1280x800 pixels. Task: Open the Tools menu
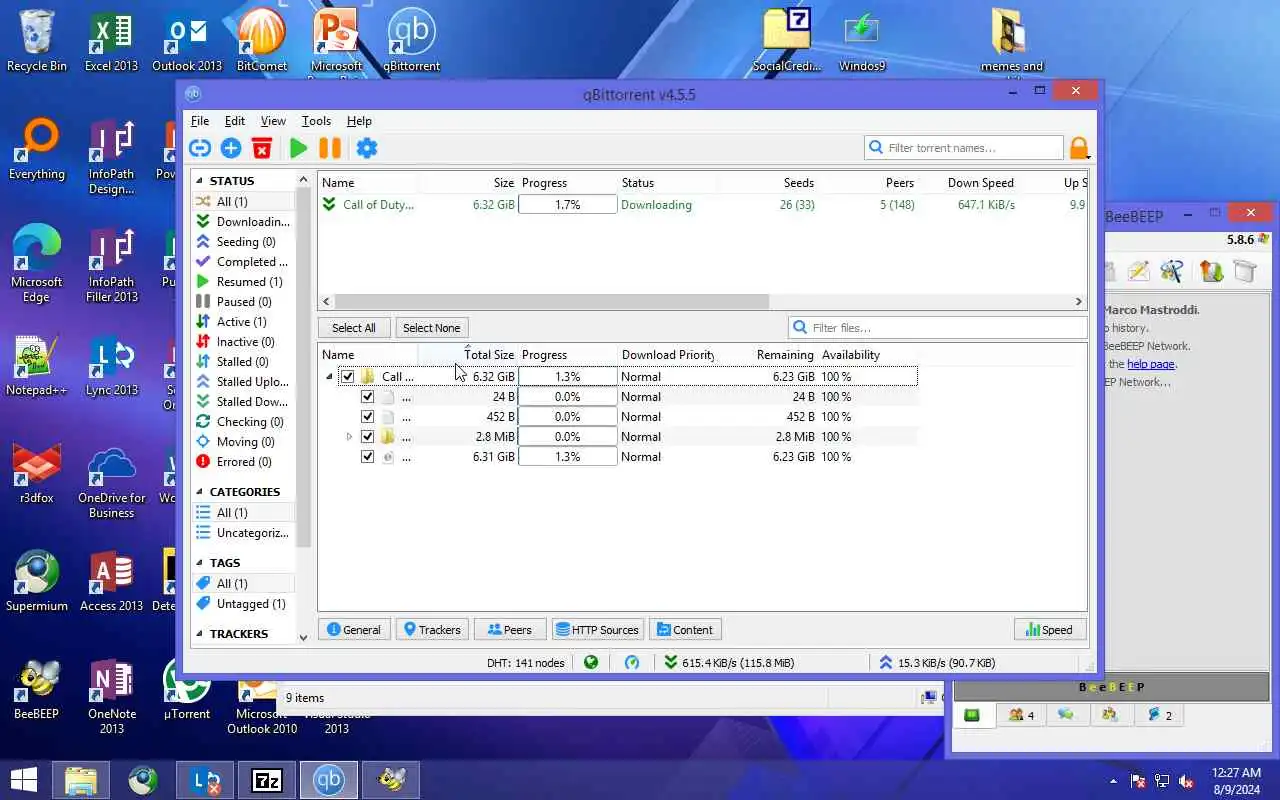[x=316, y=121]
